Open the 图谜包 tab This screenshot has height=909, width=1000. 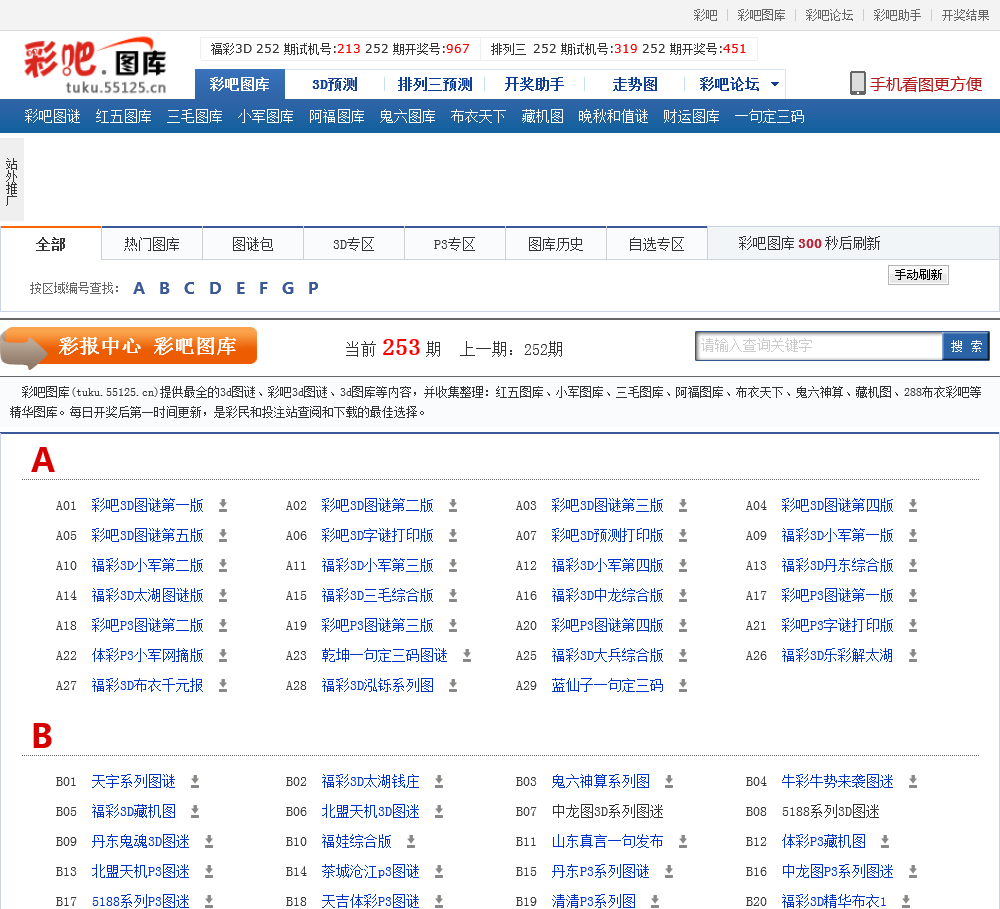coord(253,244)
